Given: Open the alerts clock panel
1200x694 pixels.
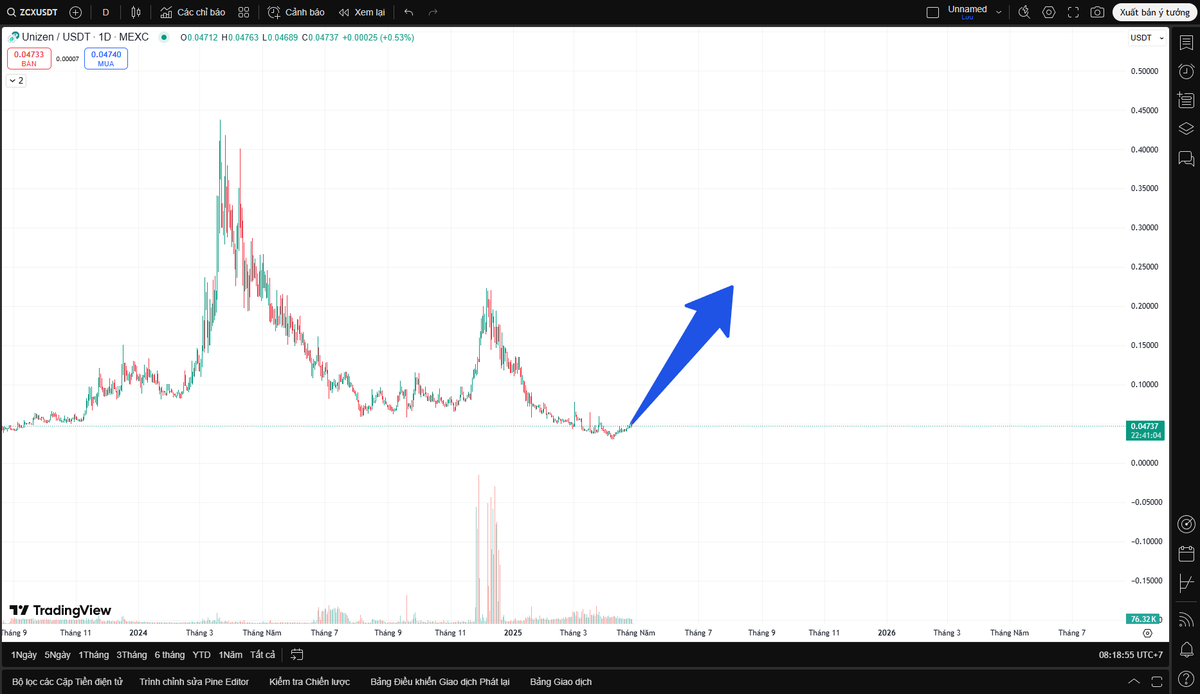Looking at the screenshot, I should click(x=1186, y=71).
